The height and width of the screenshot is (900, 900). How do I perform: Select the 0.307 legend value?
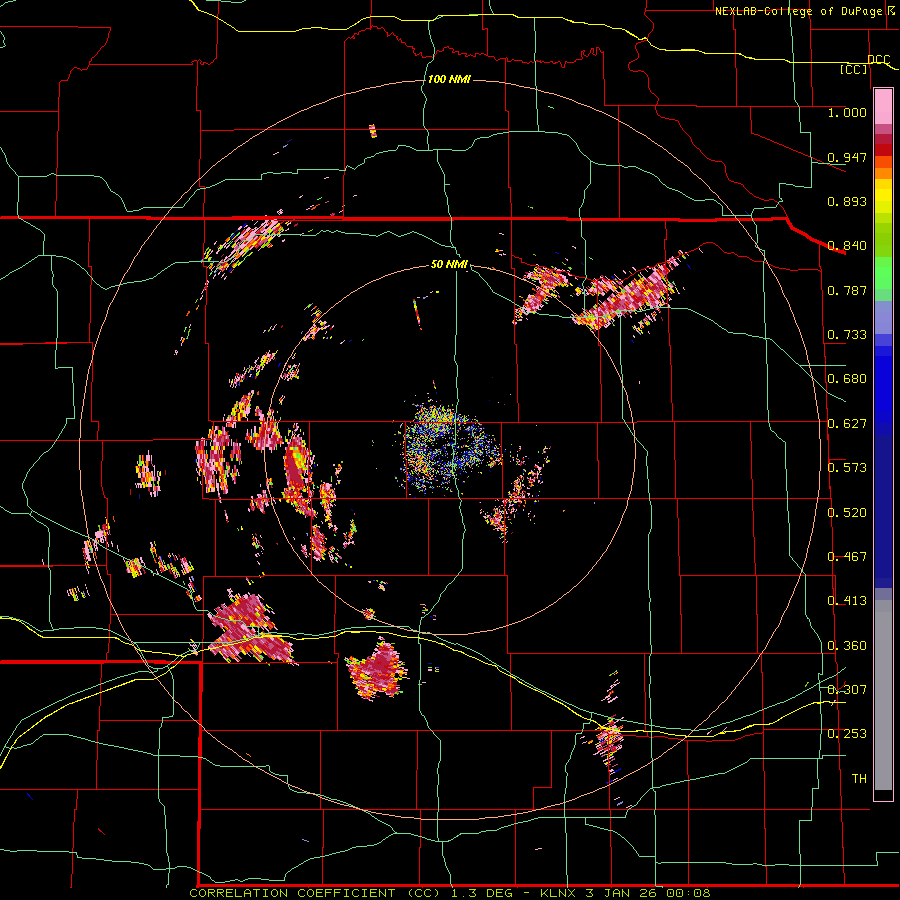point(847,690)
